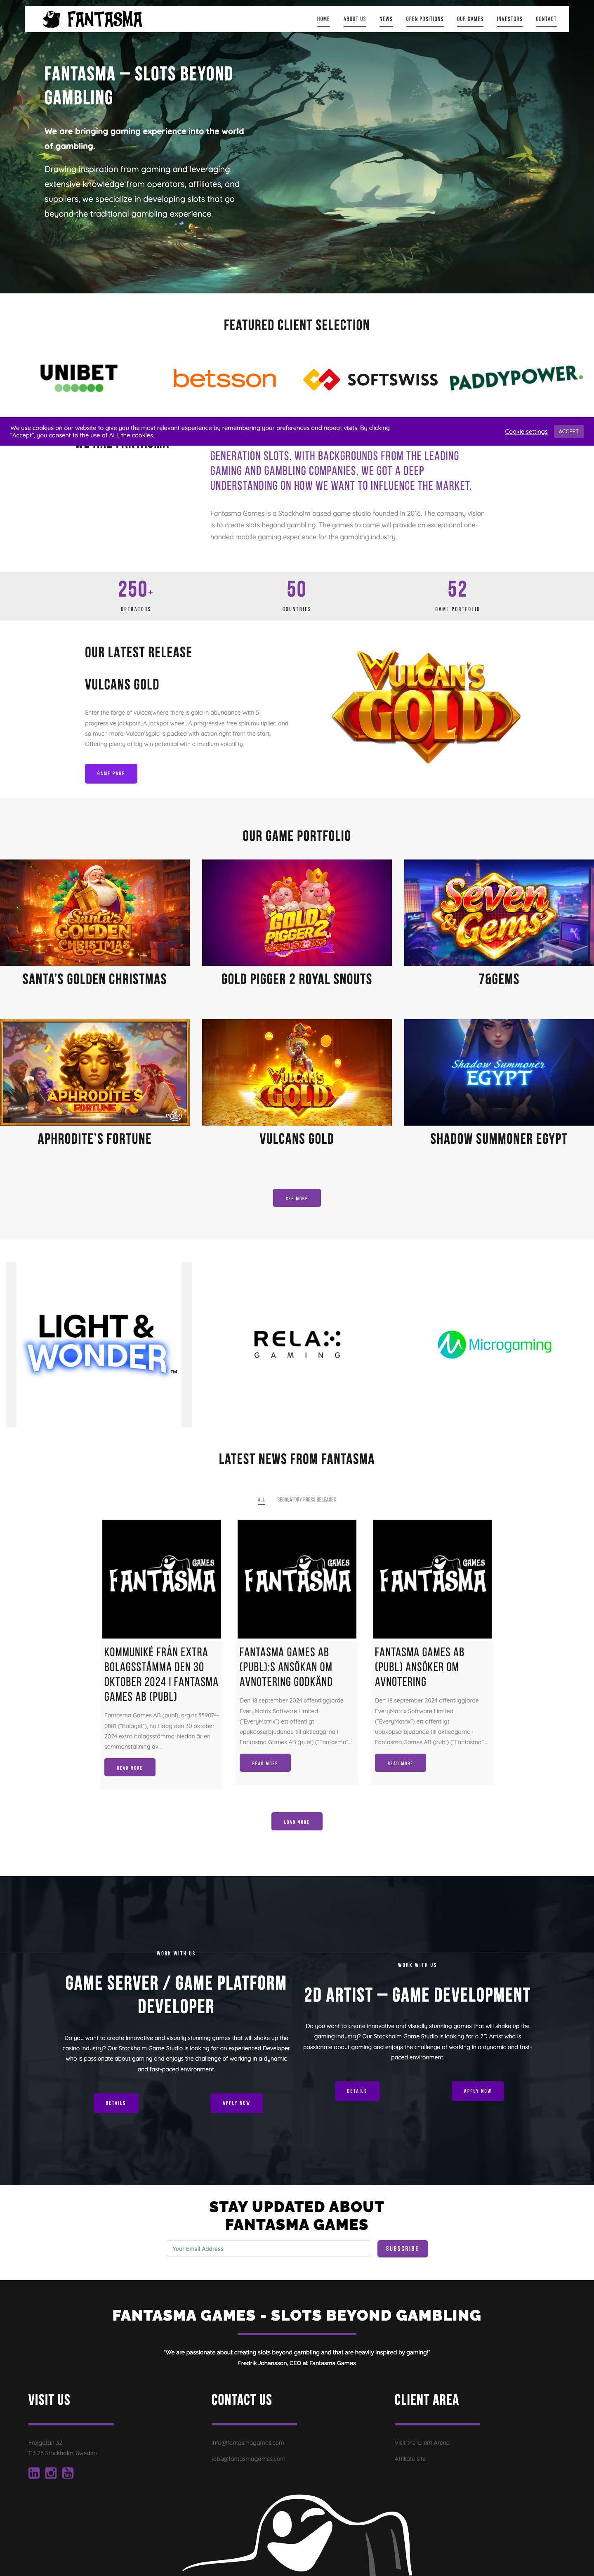
Task: Click the Unibet client logo
Action: 79,377
